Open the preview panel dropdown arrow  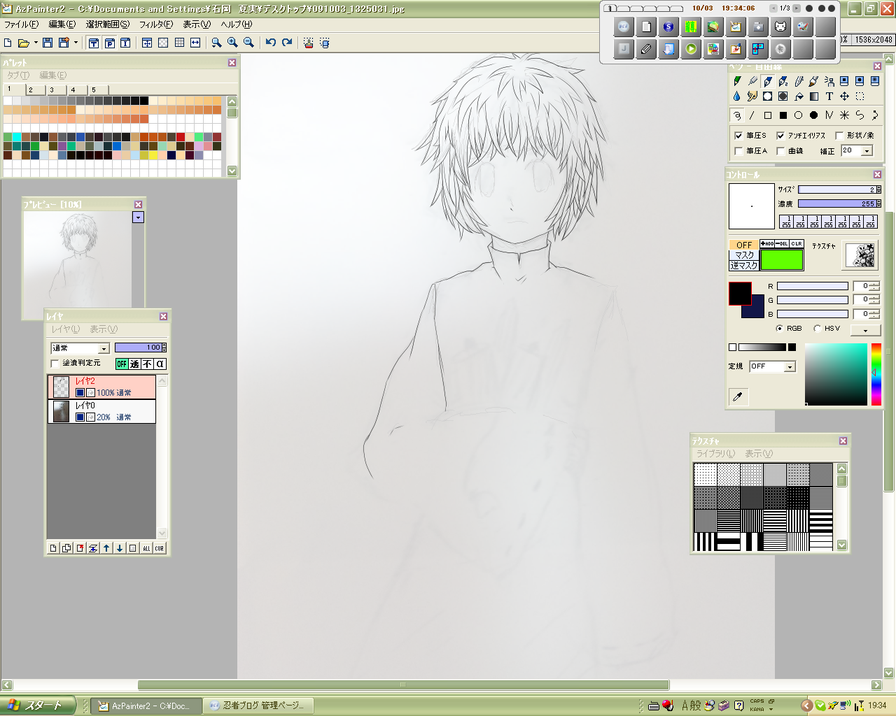tap(138, 217)
